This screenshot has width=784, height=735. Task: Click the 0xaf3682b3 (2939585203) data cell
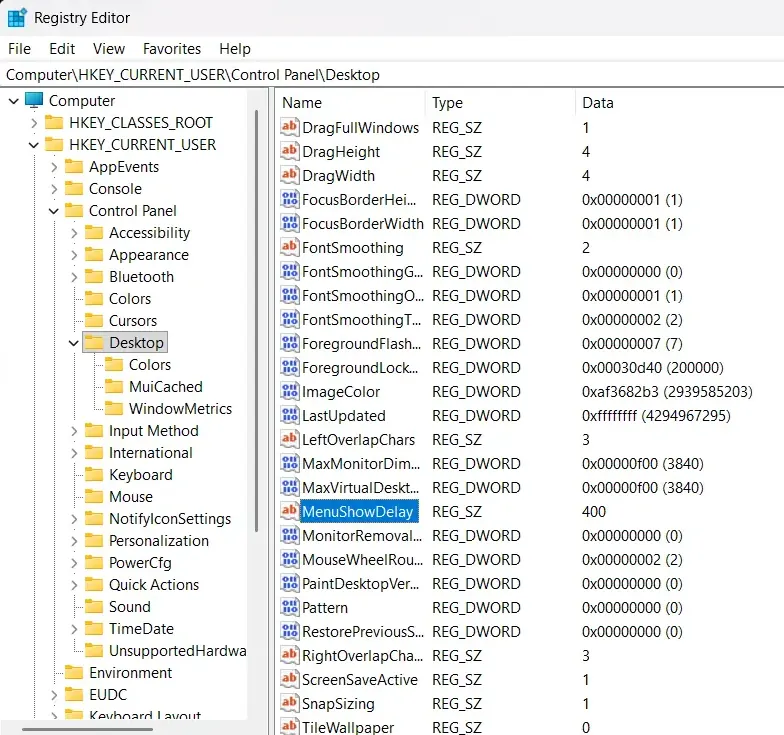coord(667,392)
